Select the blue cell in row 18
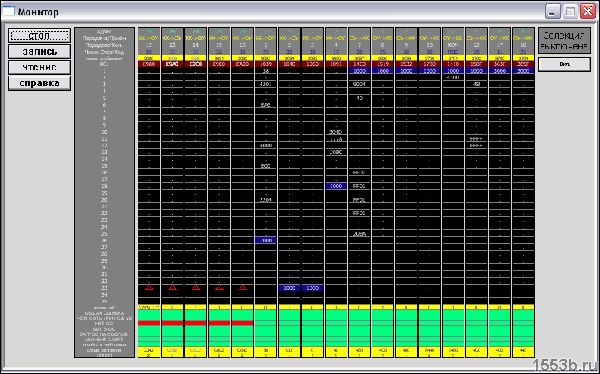Image resolution: width=600 pixels, height=374 pixels. pos(336,186)
